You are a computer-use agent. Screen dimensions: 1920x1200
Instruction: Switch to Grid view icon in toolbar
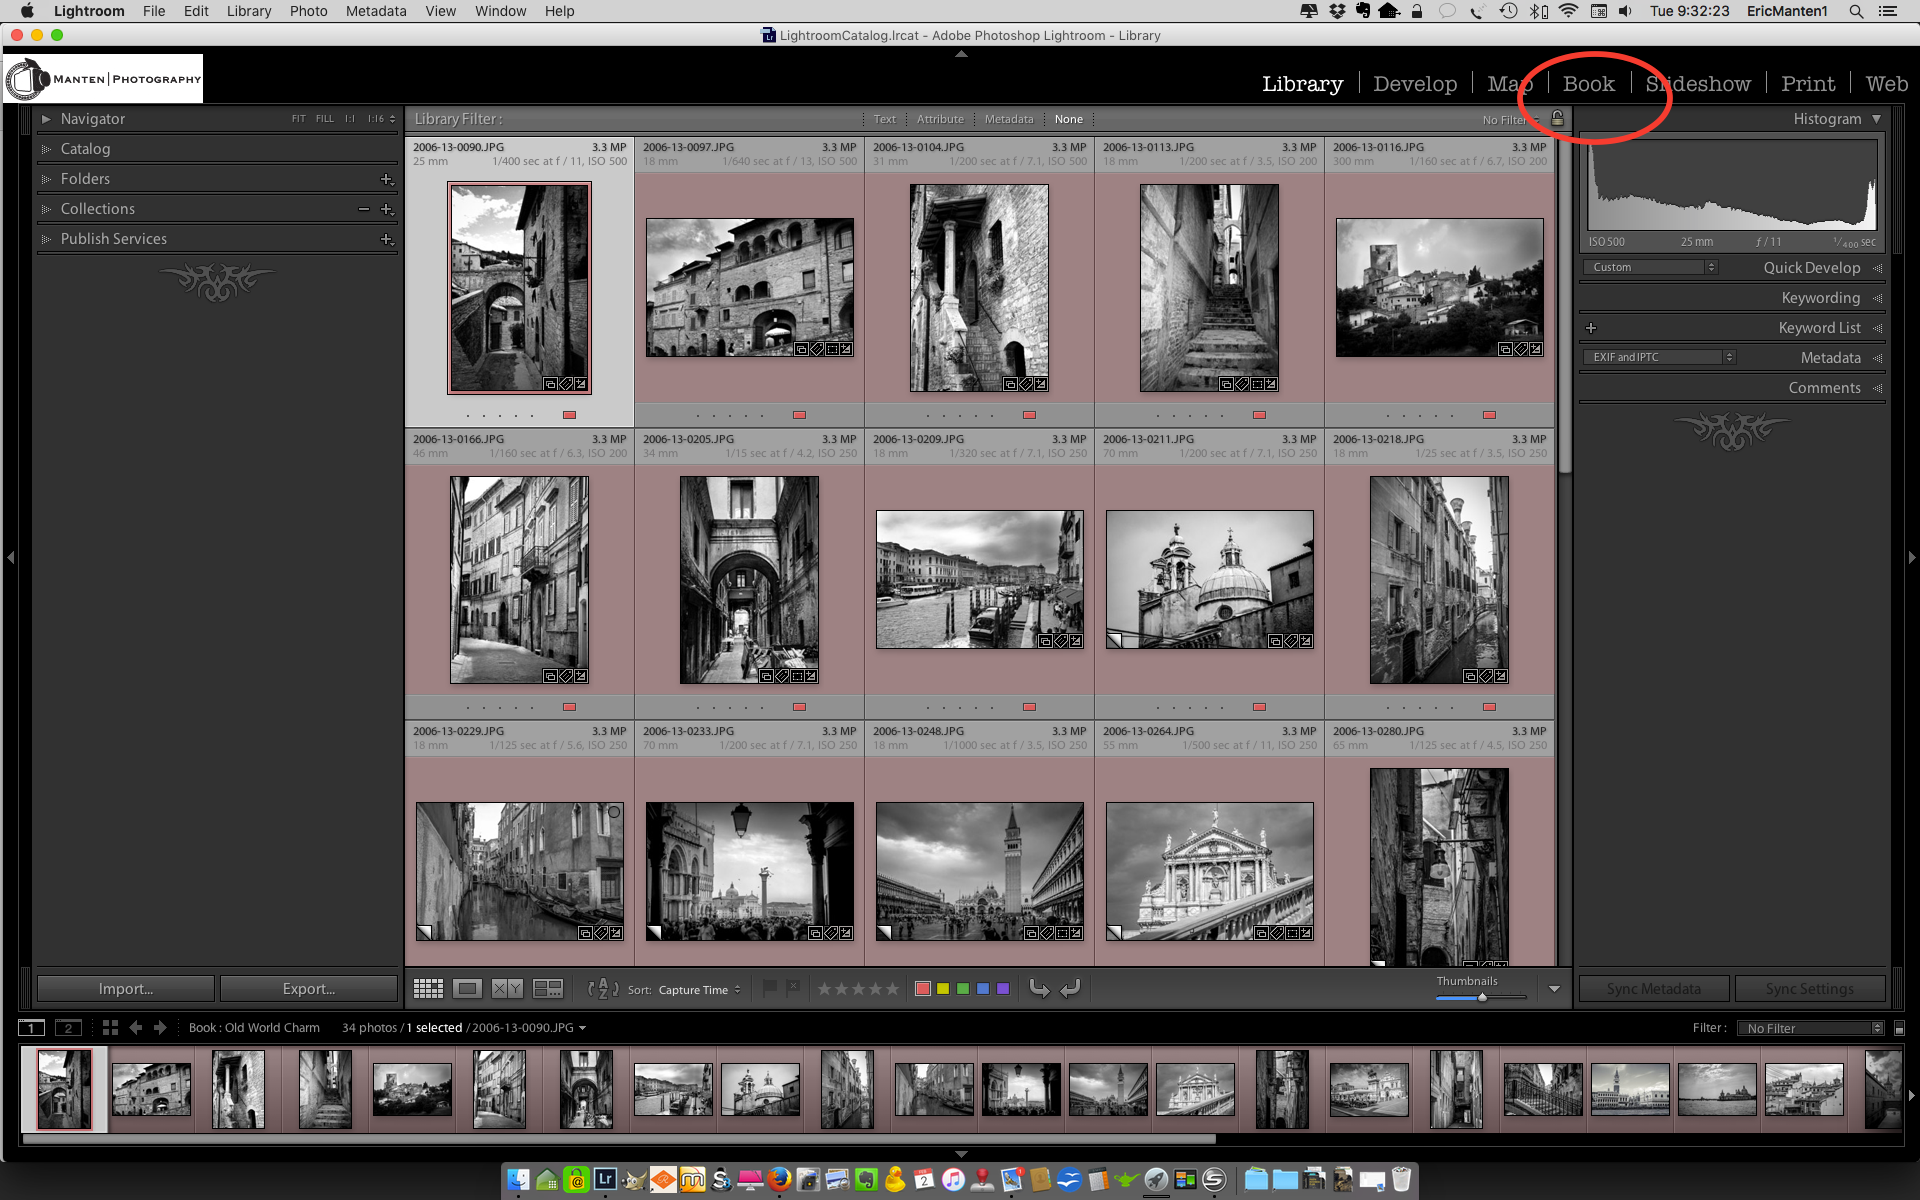(x=428, y=989)
